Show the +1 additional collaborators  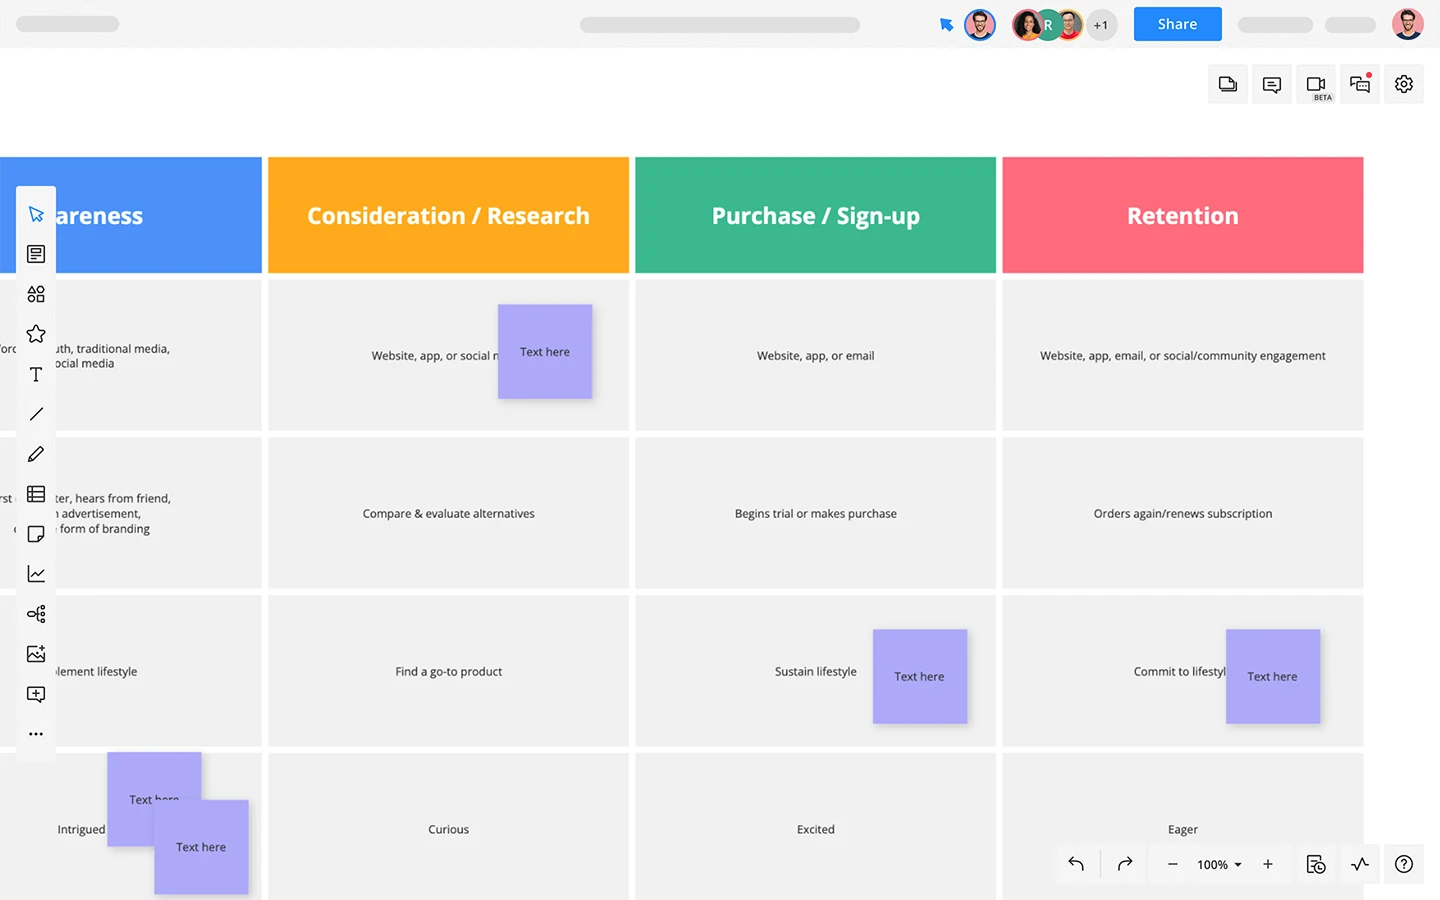[x=1101, y=25]
